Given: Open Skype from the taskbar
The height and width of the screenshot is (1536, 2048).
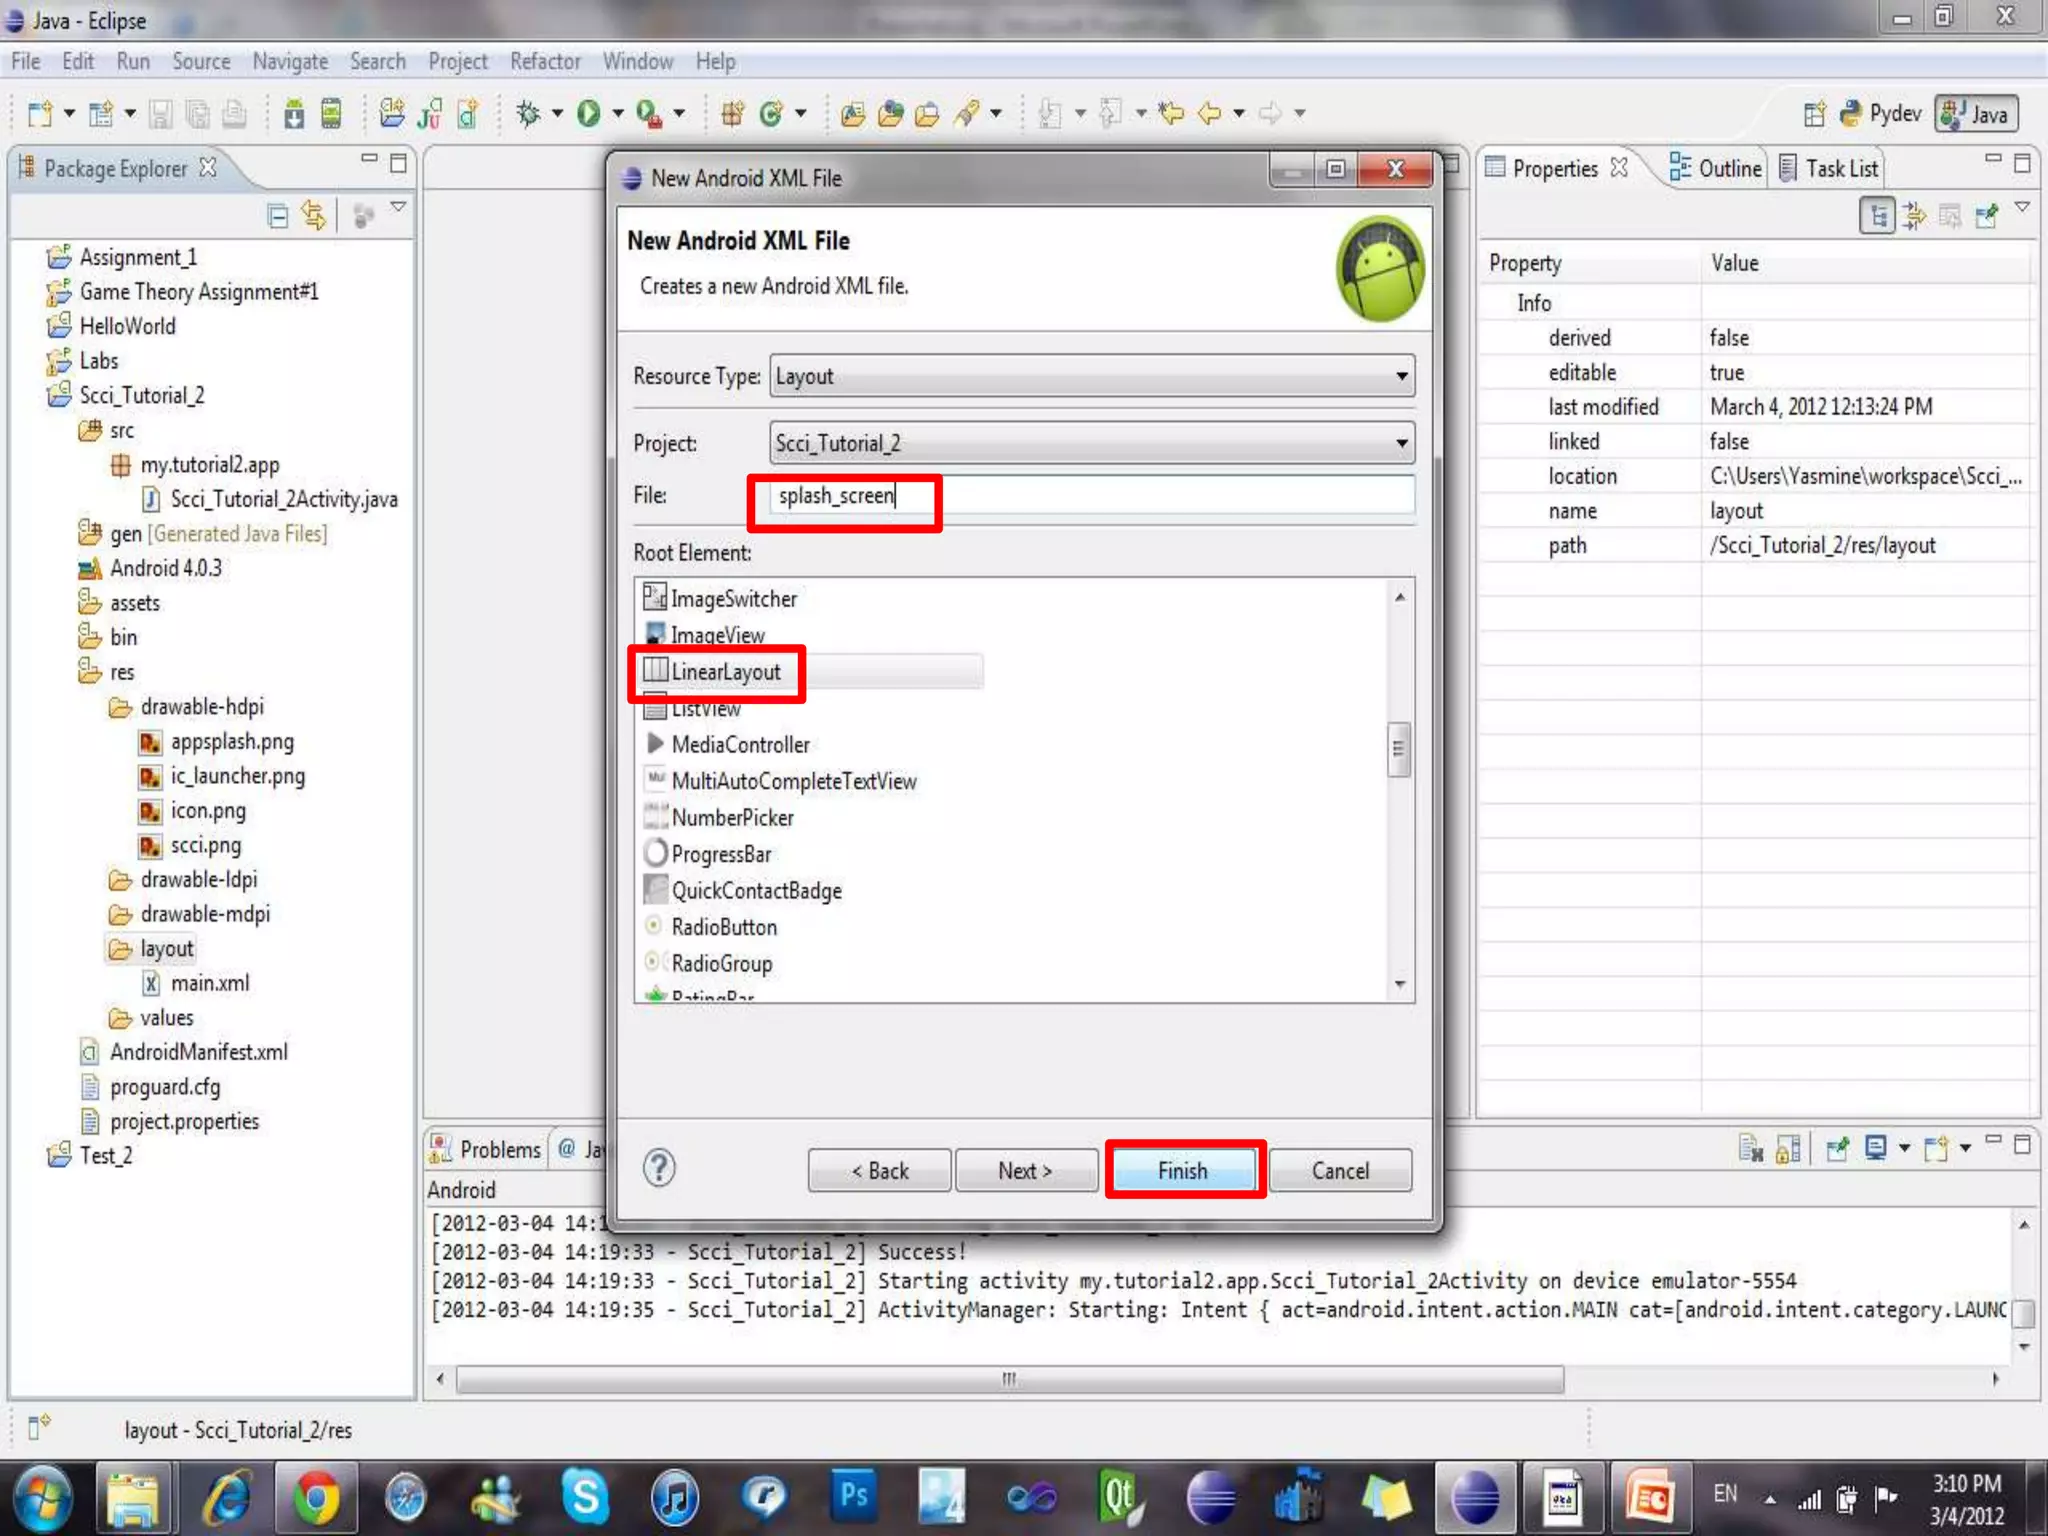Looking at the screenshot, I should [x=585, y=1499].
